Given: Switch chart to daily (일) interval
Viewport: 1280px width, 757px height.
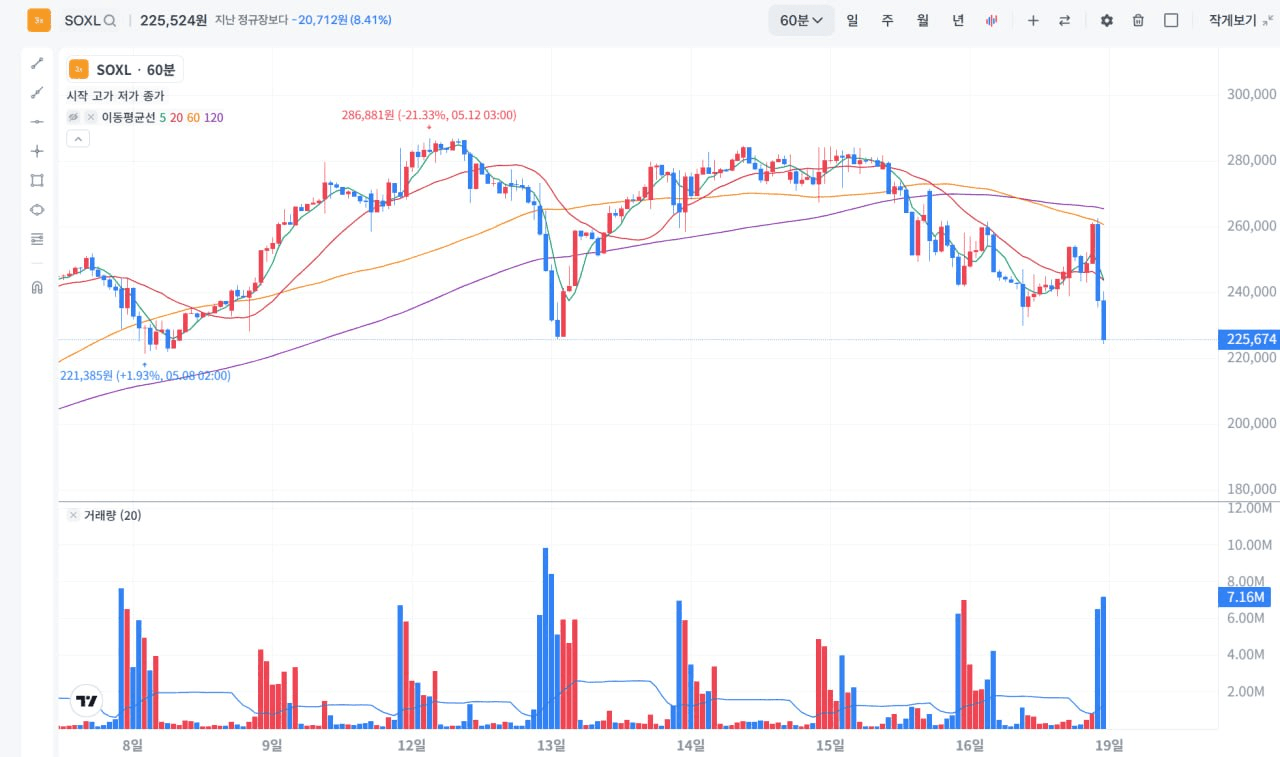Looking at the screenshot, I should [852, 20].
